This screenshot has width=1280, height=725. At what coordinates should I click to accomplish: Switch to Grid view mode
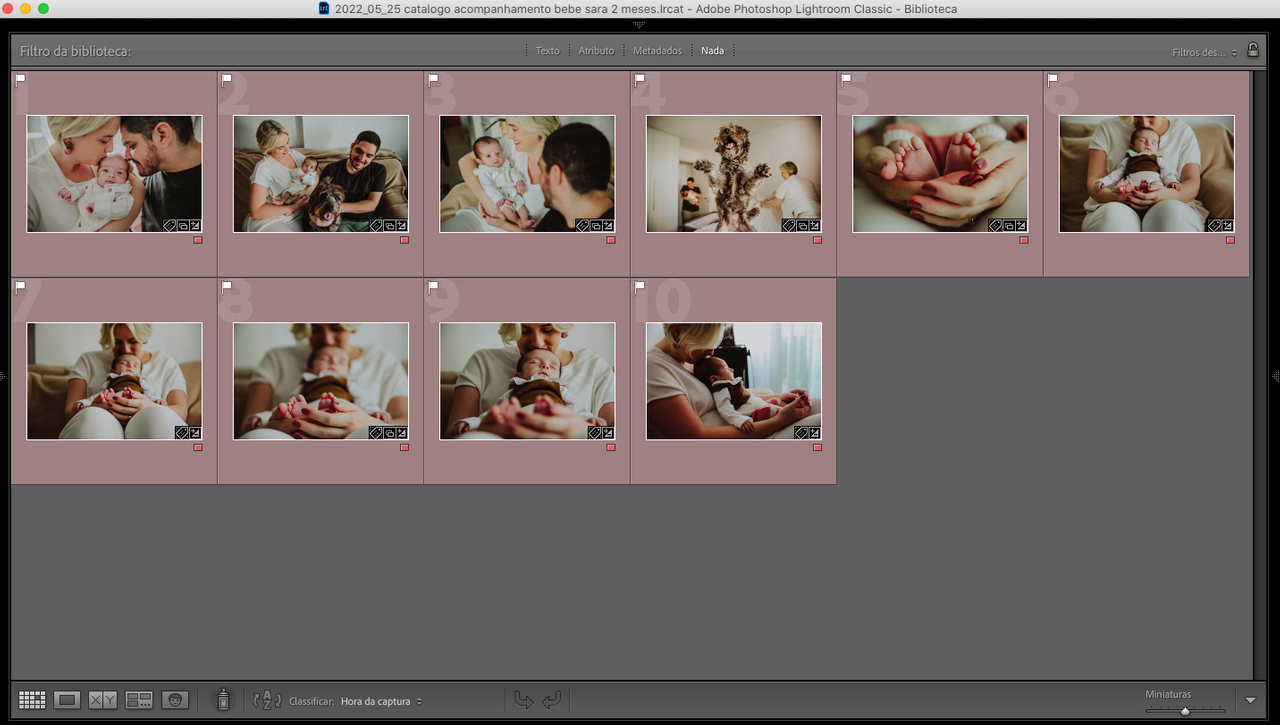[x=32, y=700]
